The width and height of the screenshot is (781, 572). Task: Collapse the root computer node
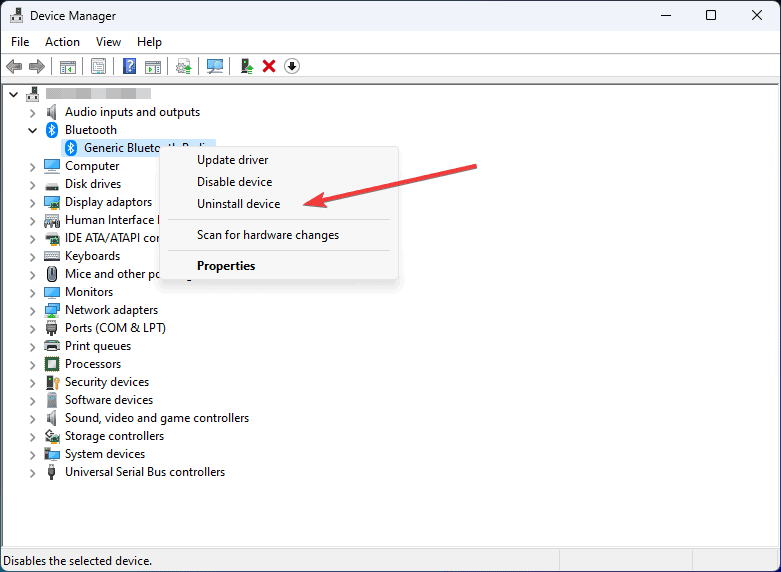pos(14,94)
